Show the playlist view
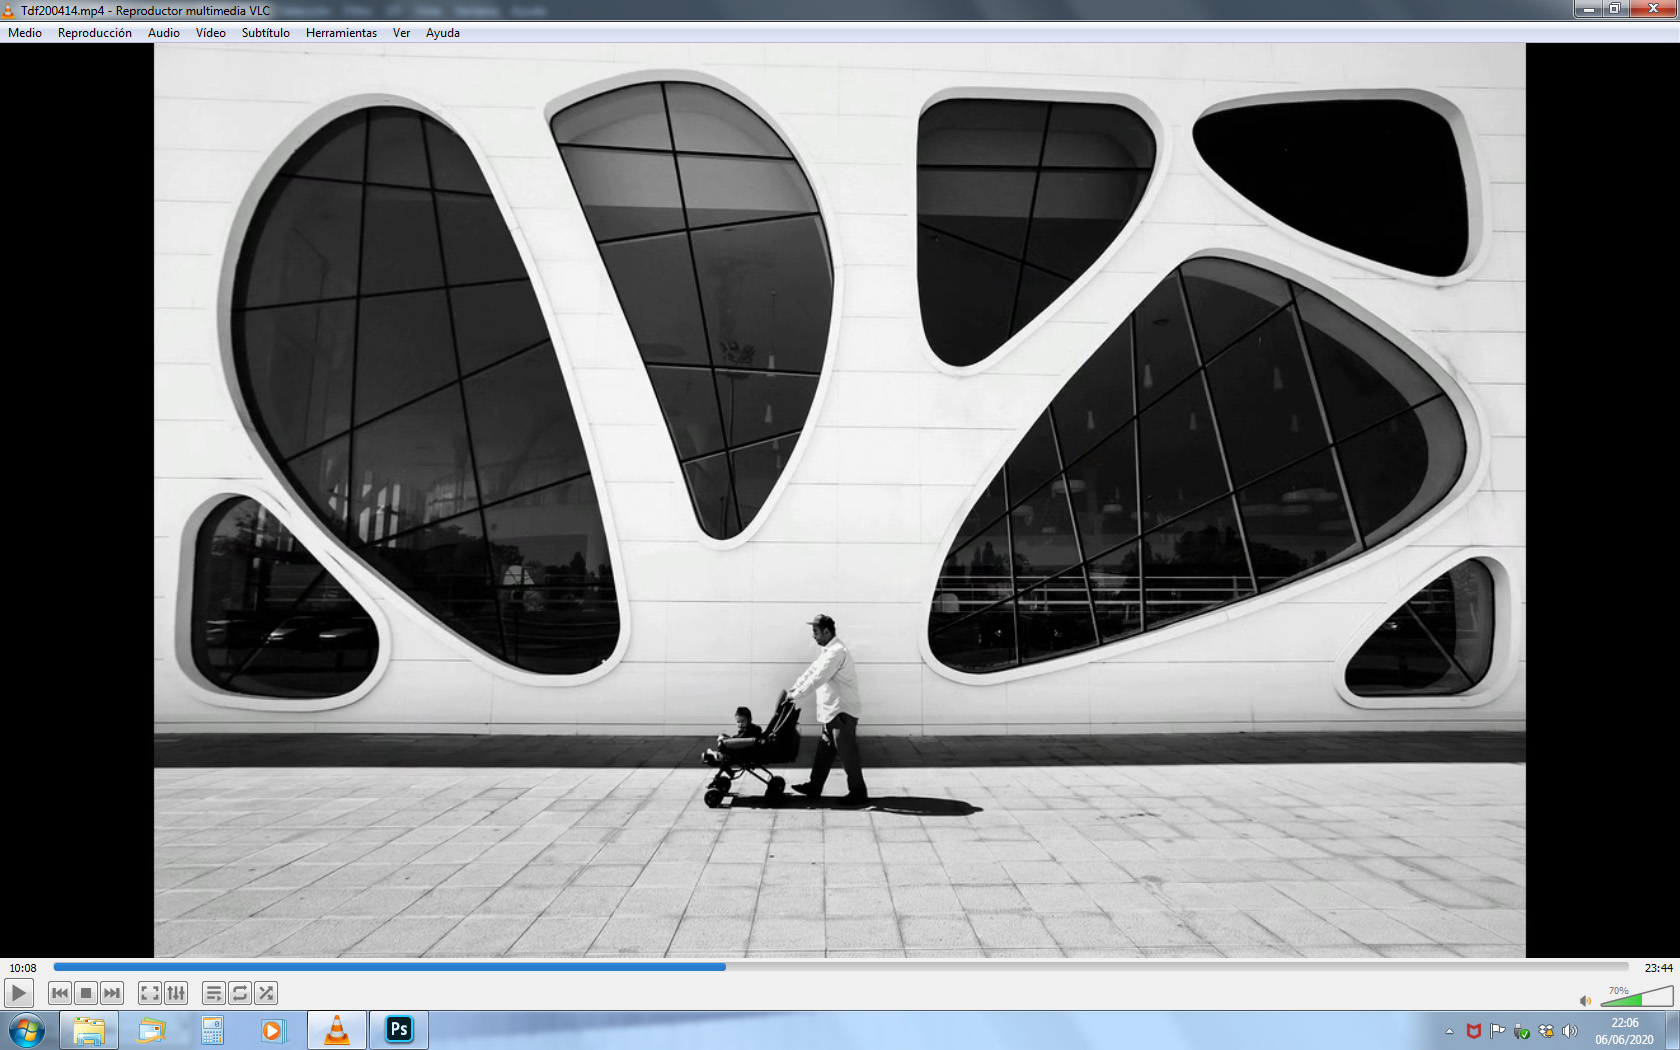 coord(214,993)
